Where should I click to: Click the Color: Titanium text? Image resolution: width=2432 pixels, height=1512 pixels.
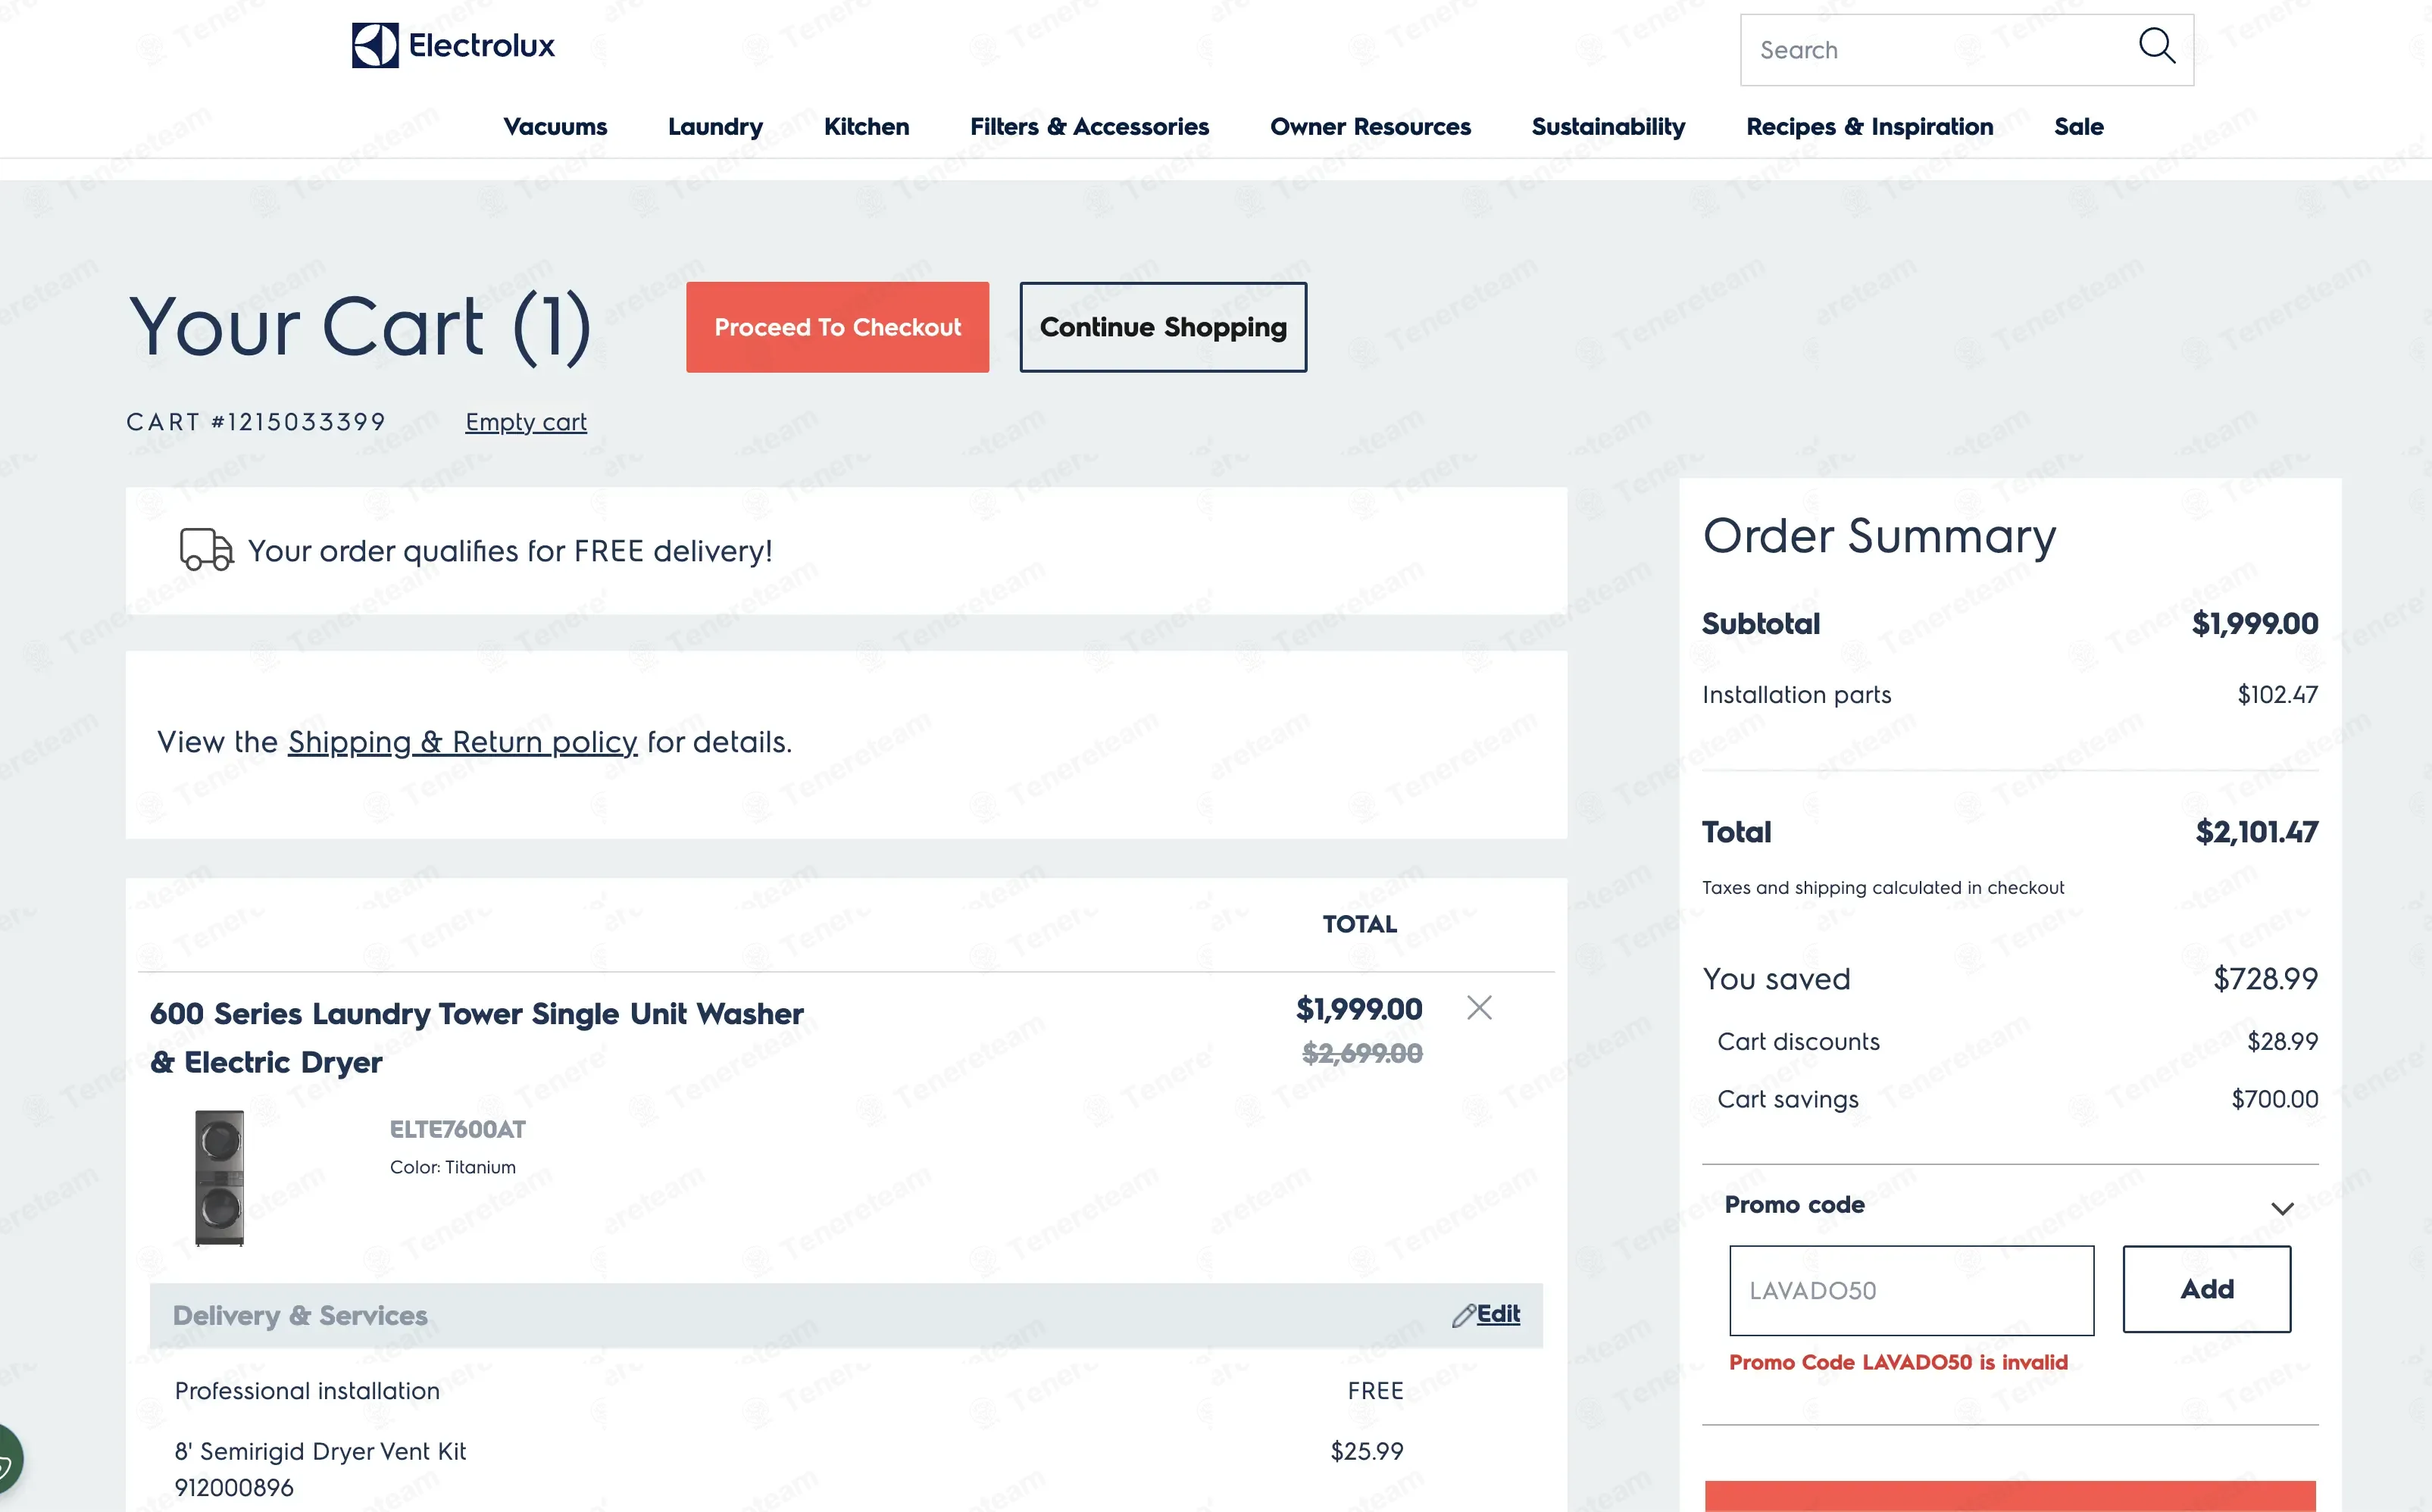point(452,1167)
